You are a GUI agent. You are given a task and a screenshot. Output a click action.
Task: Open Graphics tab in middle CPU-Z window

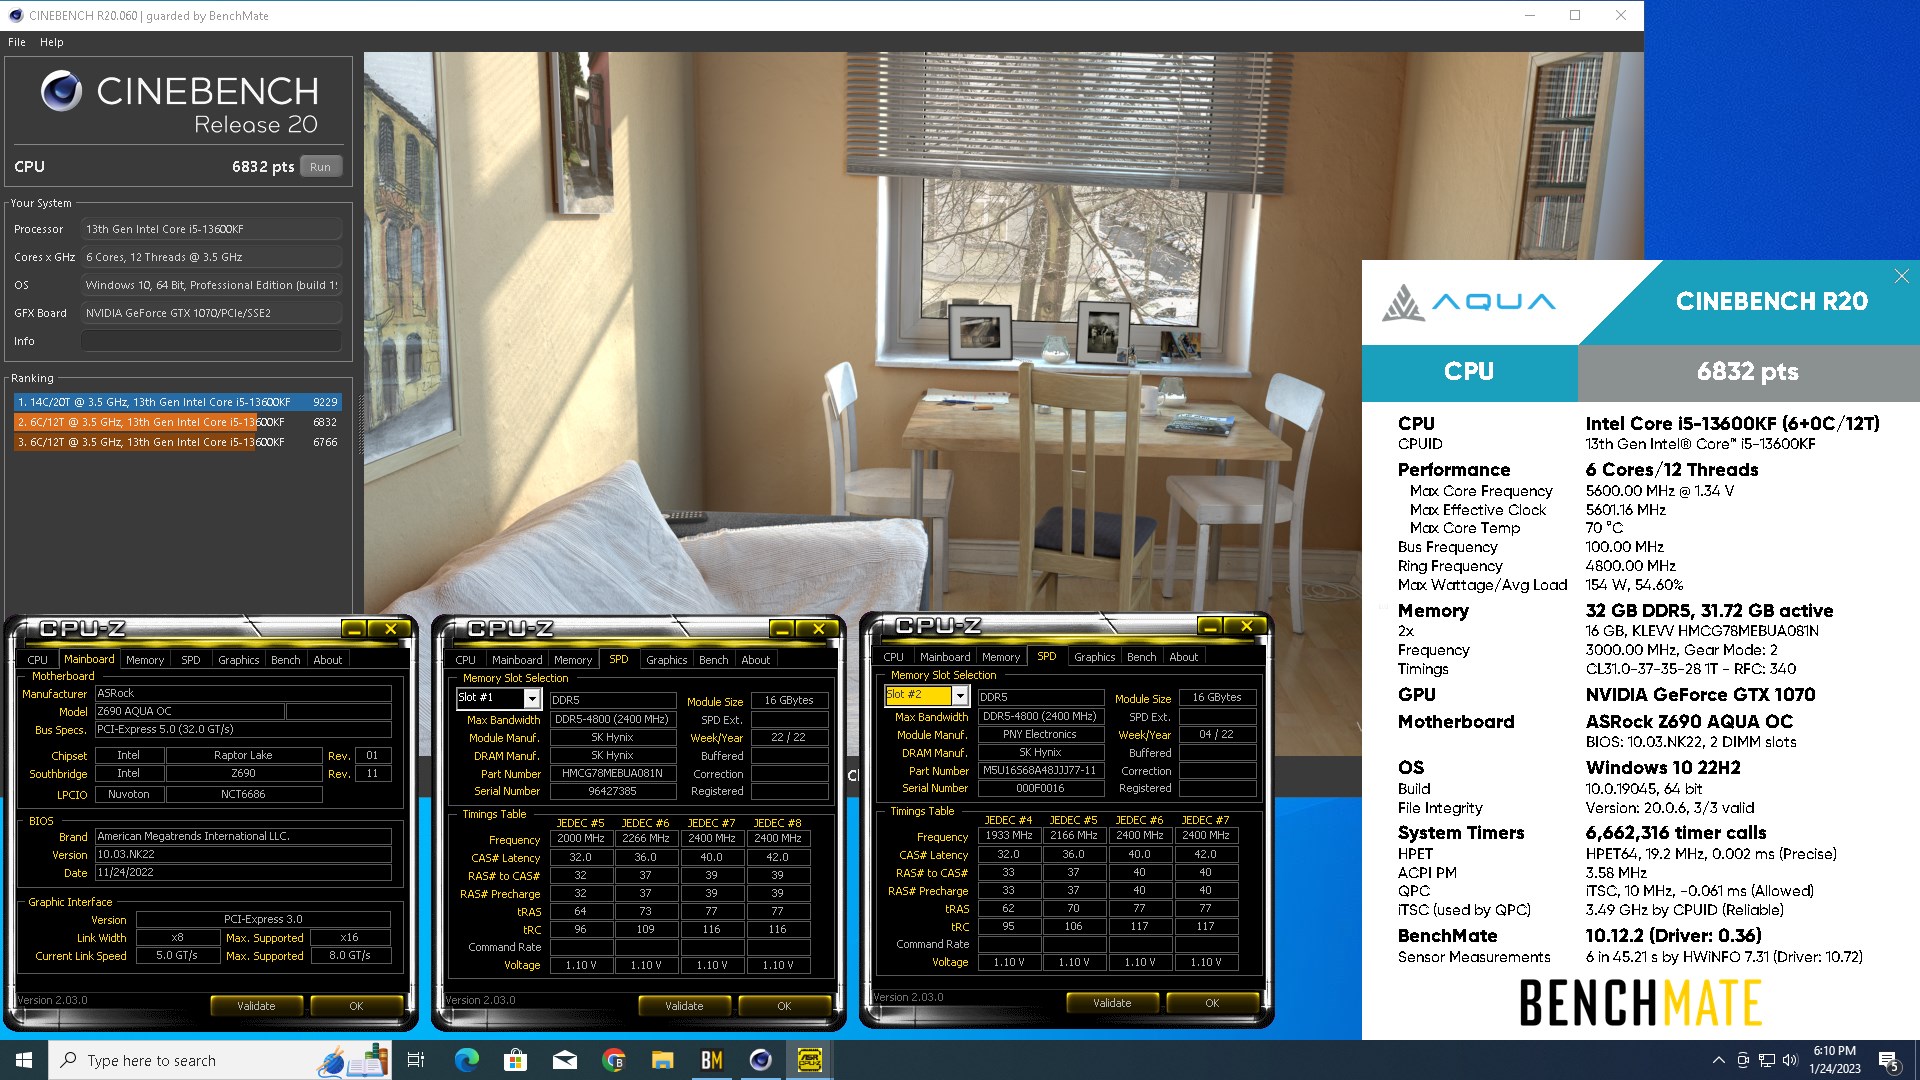coord(666,660)
